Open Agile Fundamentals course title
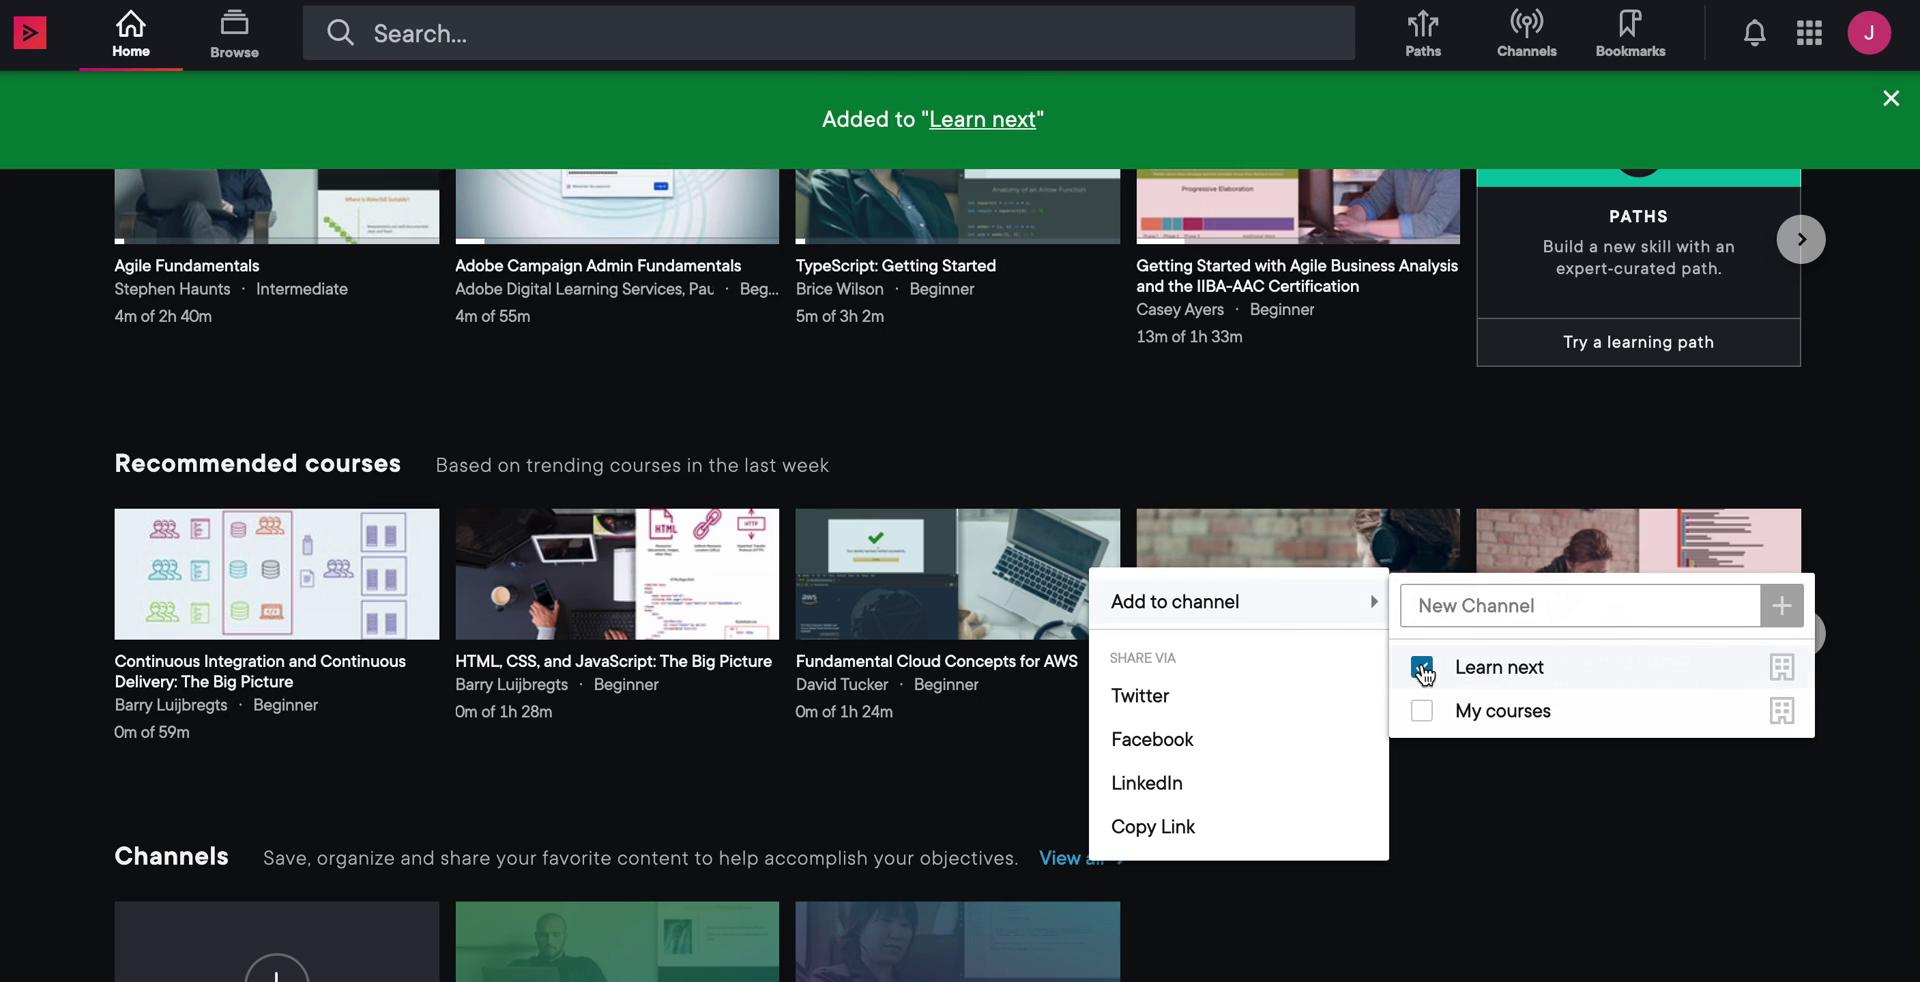Image resolution: width=1920 pixels, height=982 pixels. point(186,266)
